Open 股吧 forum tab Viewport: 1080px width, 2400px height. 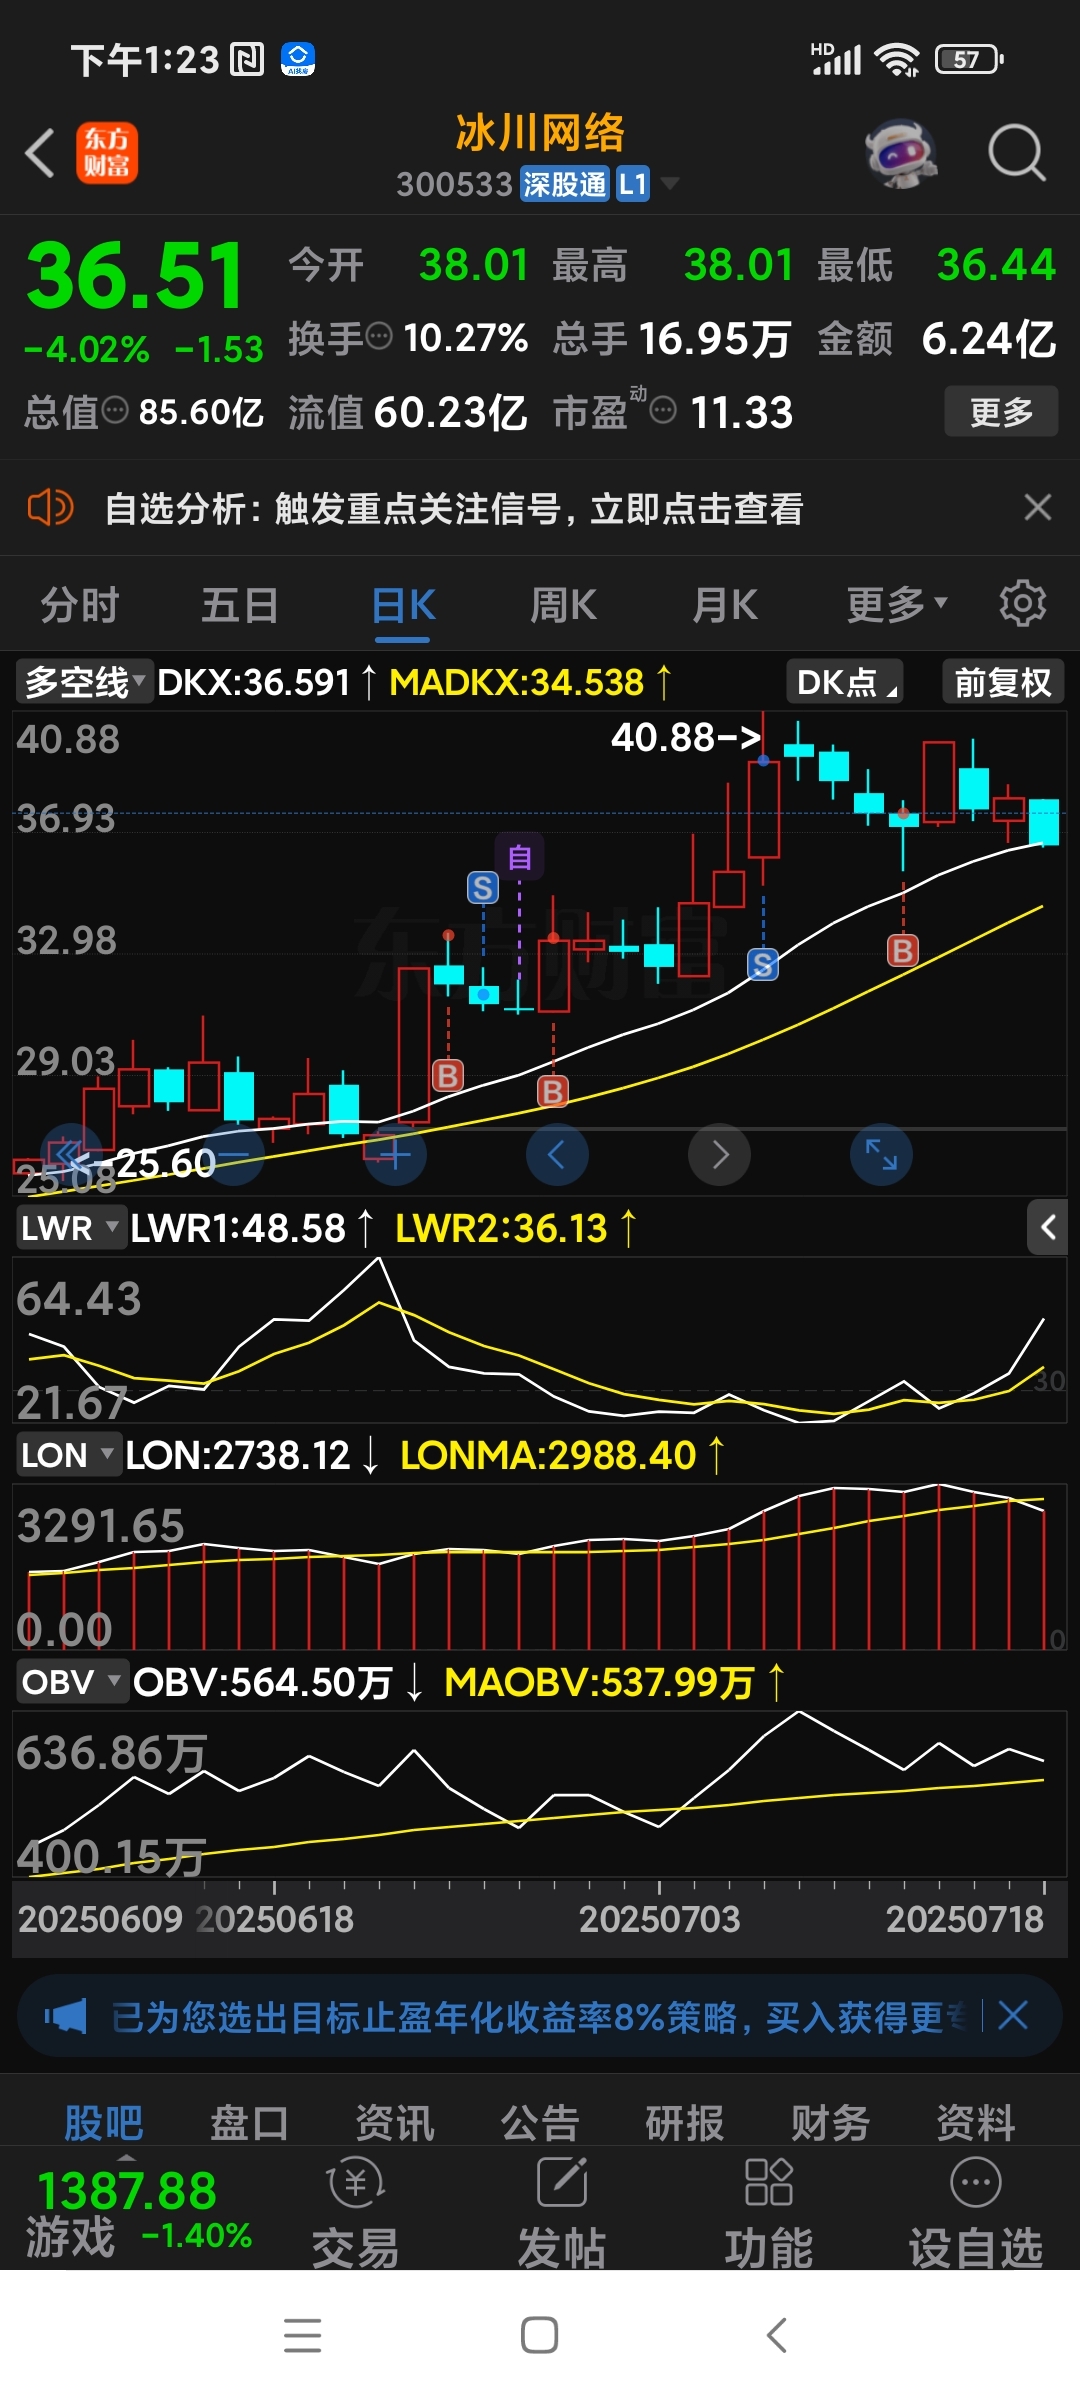pyautogui.click(x=103, y=2122)
